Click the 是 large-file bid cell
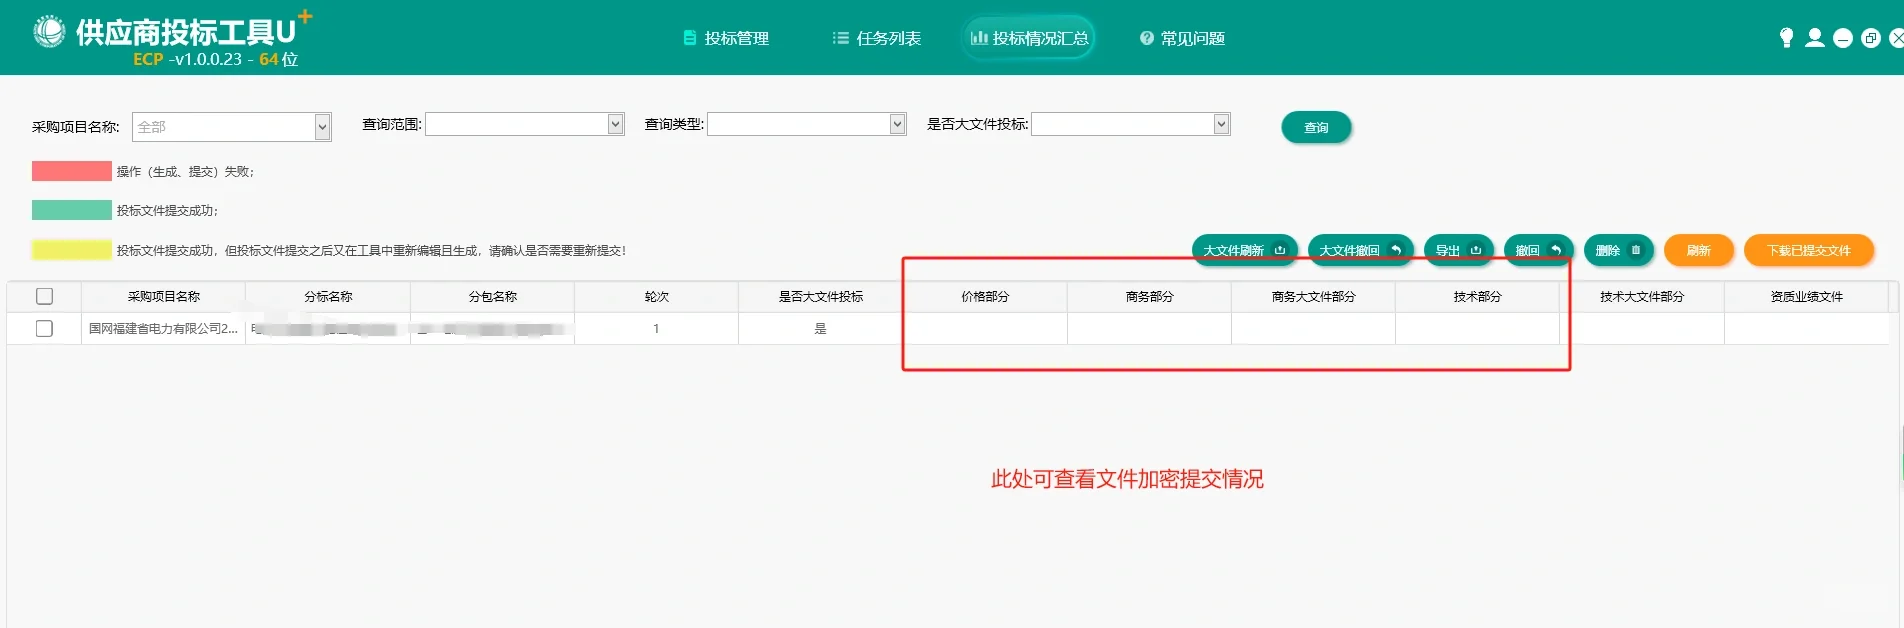 click(820, 328)
